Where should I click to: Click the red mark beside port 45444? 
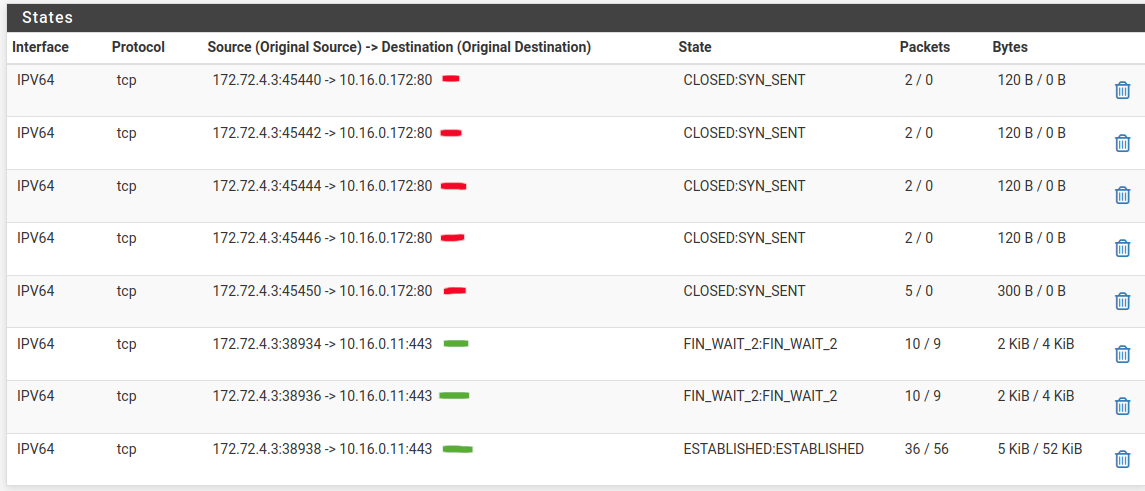point(454,185)
